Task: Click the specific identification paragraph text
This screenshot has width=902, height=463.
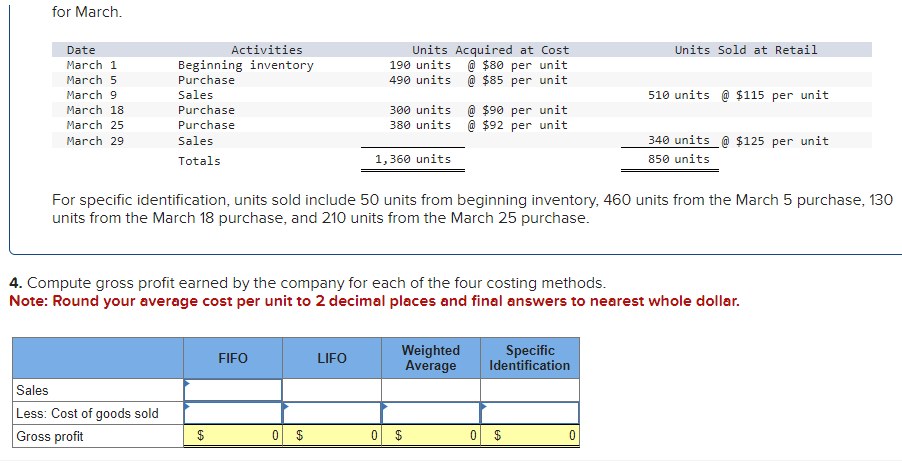Action: pyautogui.click(x=472, y=209)
